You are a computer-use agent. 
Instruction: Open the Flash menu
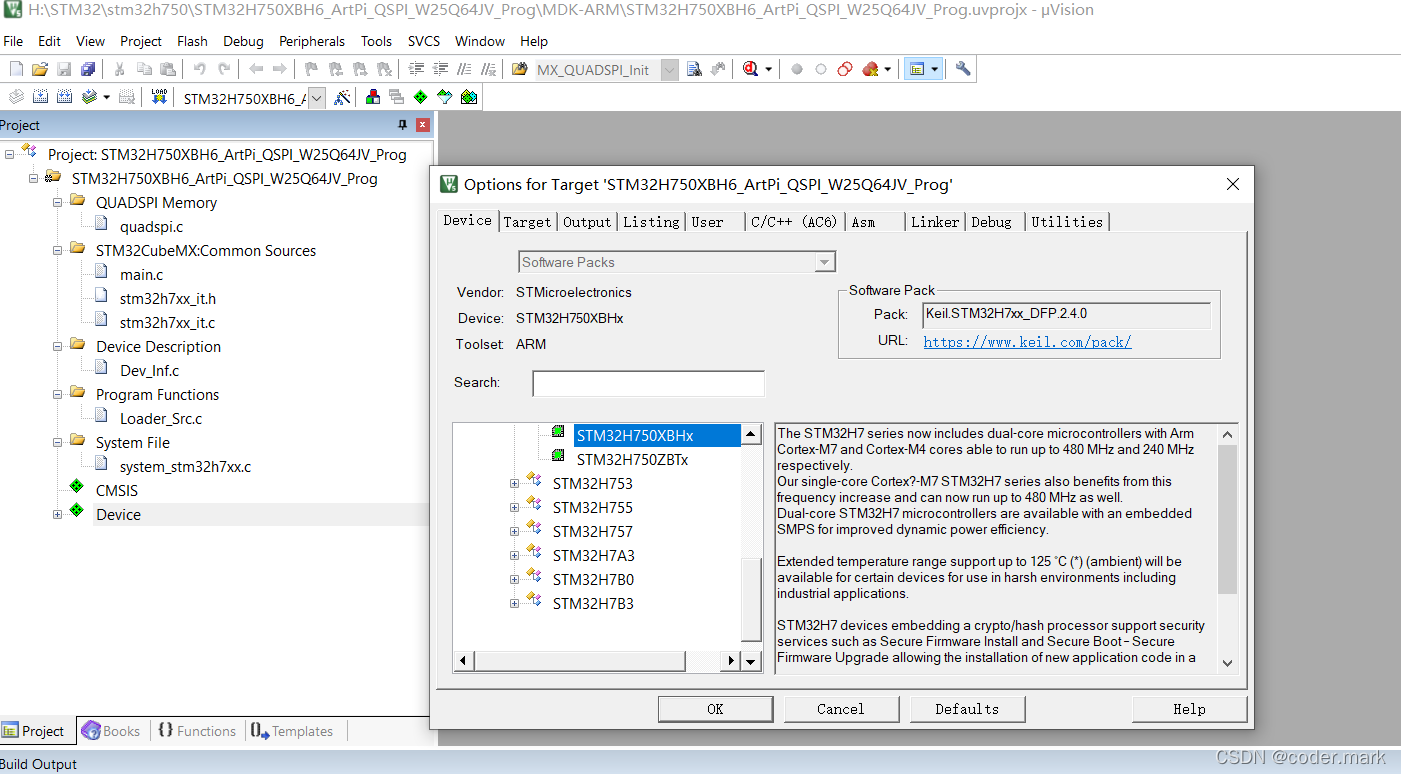click(192, 41)
